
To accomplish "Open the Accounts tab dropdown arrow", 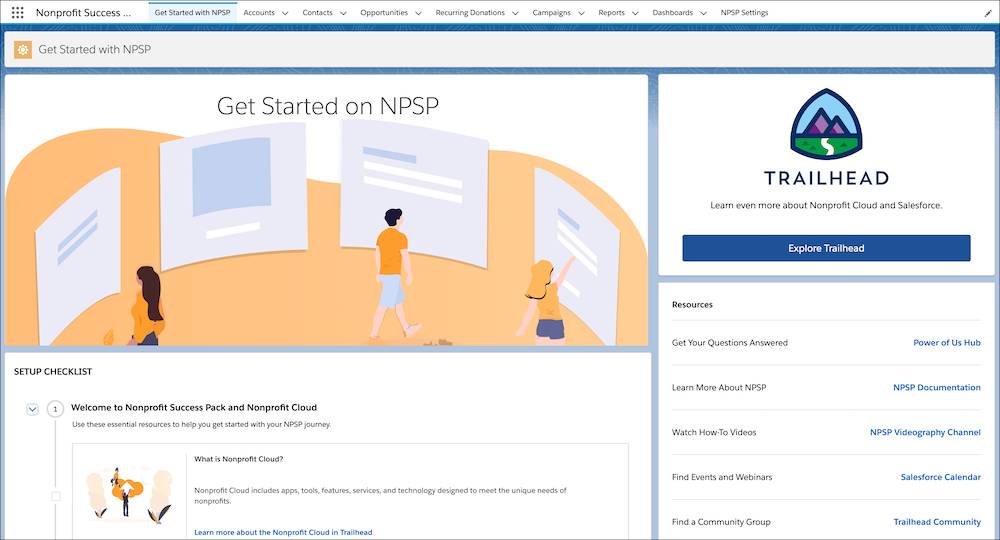I will (285, 13).
